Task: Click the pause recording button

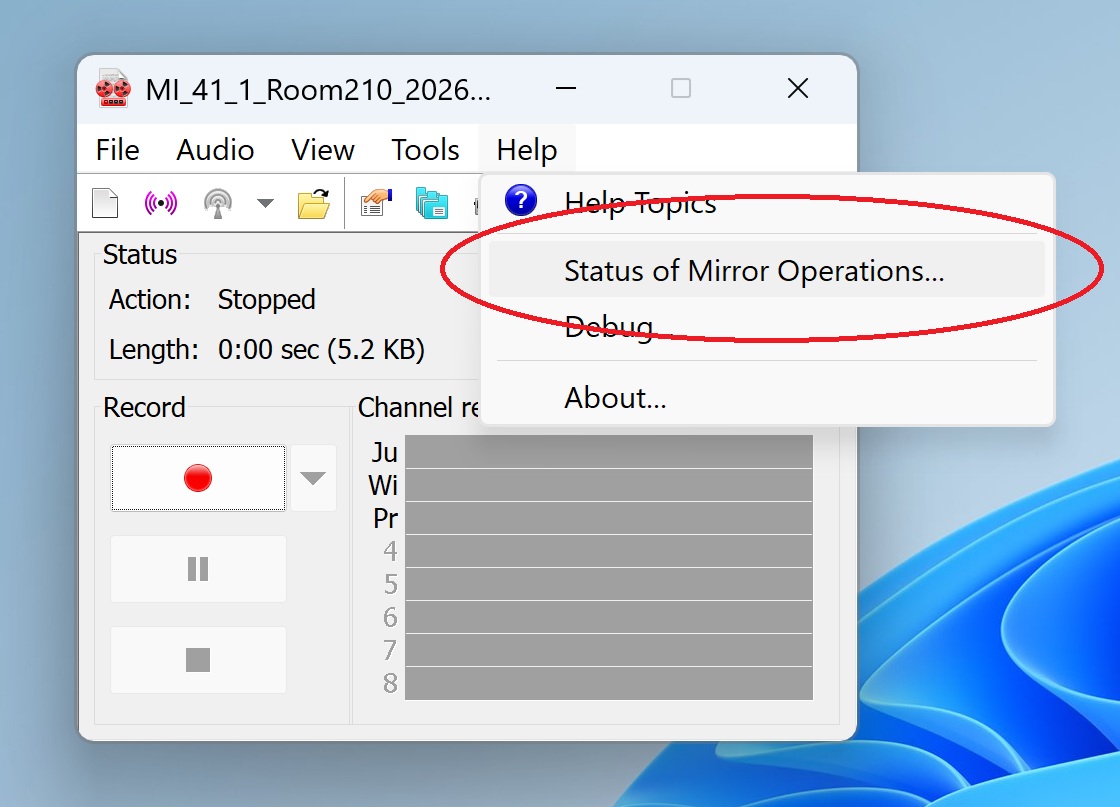Action: click(x=198, y=569)
